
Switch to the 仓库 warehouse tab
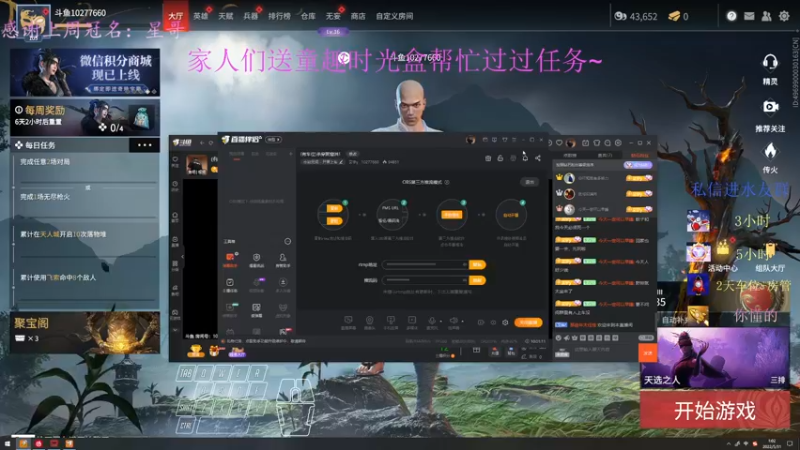[x=308, y=16]
